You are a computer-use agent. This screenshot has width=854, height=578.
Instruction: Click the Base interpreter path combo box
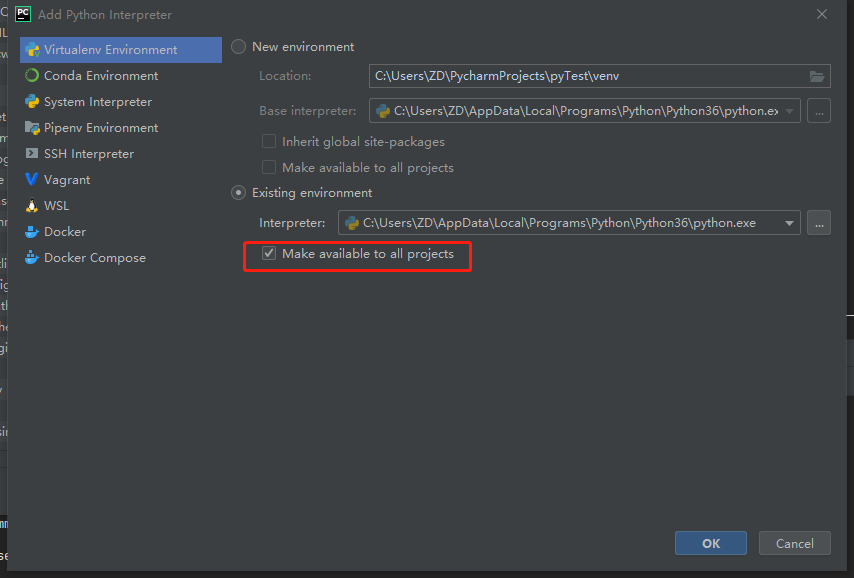click(x=585, y=111)
